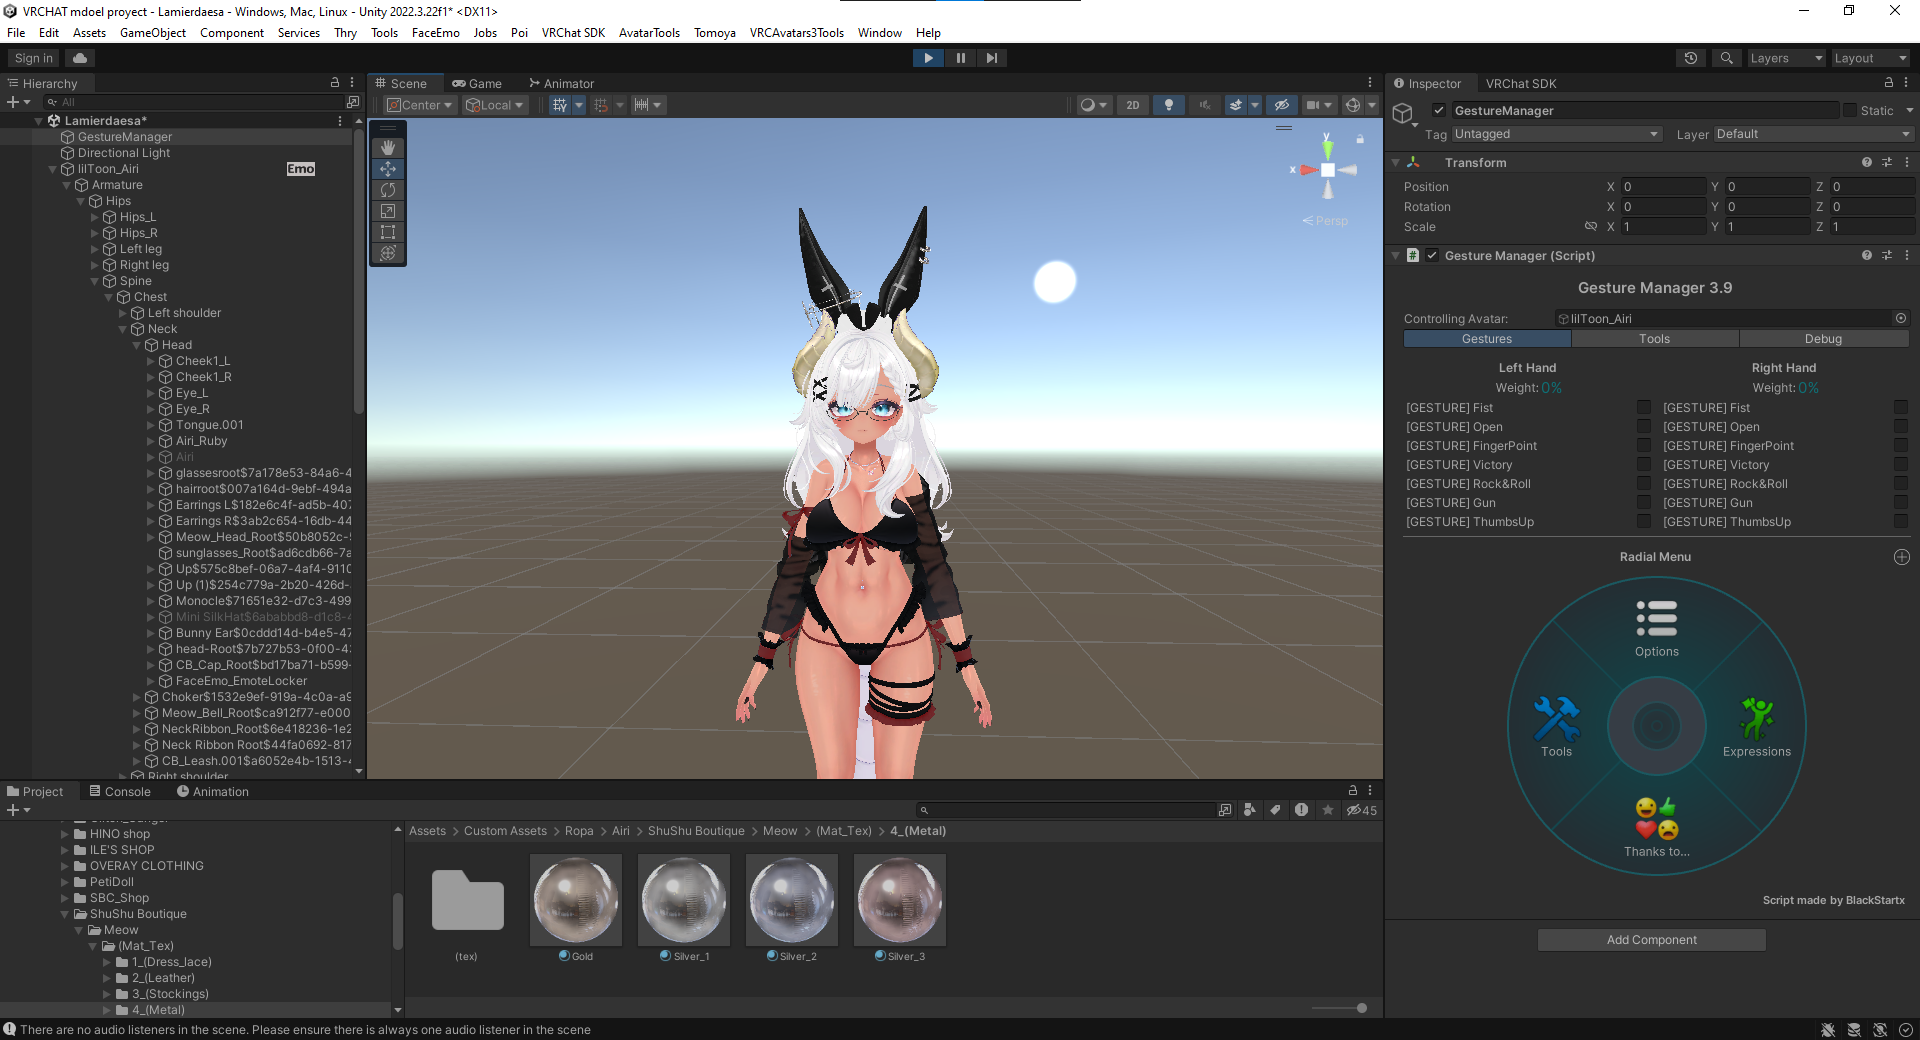Screen dimensions: 1920x1040
Task: Click the Pause button
Action: pos(960,58)
